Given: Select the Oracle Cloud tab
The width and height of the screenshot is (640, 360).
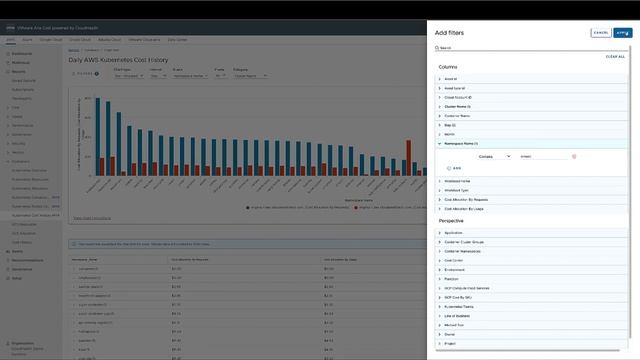Looking at the screenshot, I should pos(80,40).
